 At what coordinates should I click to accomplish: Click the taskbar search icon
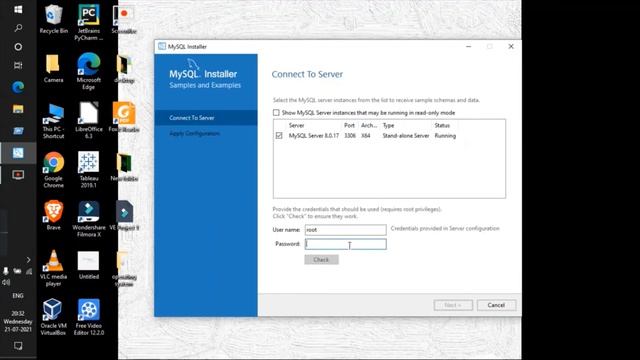(18, 28)
